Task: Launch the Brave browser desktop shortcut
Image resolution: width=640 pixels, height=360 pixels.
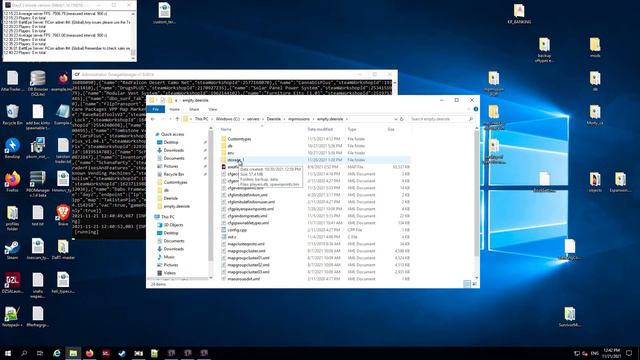Action: [x=63, y=215]
